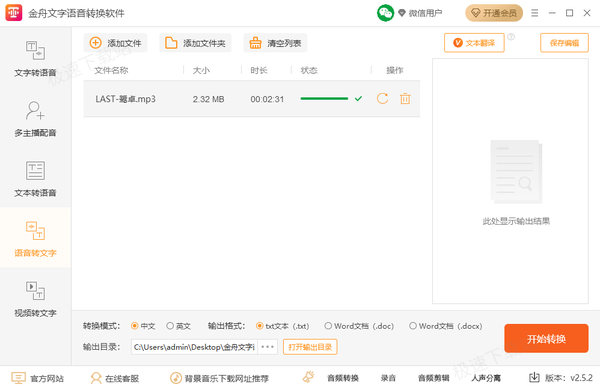The image size is (600, 390).
Task: Switch to 视频转文字 module
Action: (35, 299)
